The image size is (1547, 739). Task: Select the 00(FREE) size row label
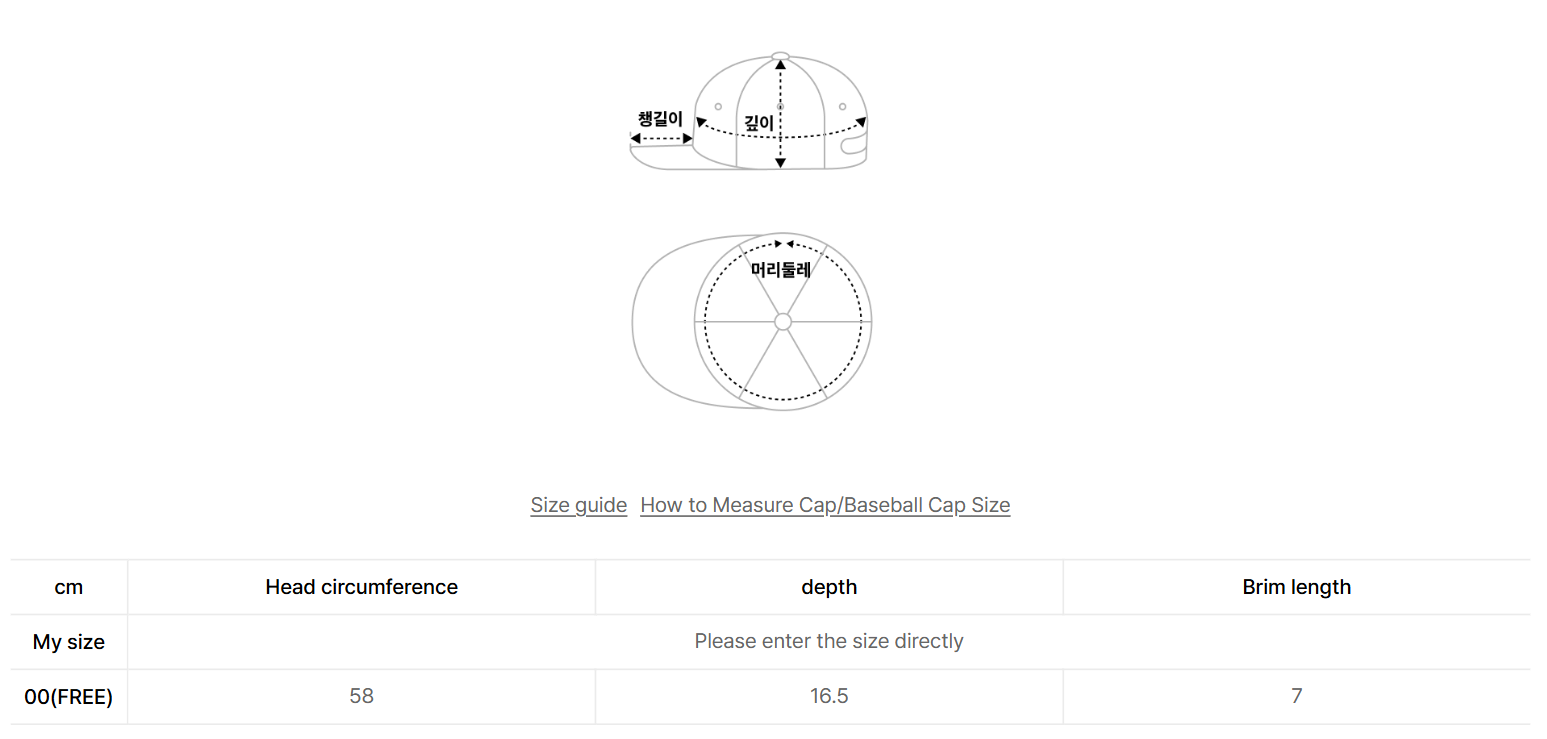coord(69,696)
